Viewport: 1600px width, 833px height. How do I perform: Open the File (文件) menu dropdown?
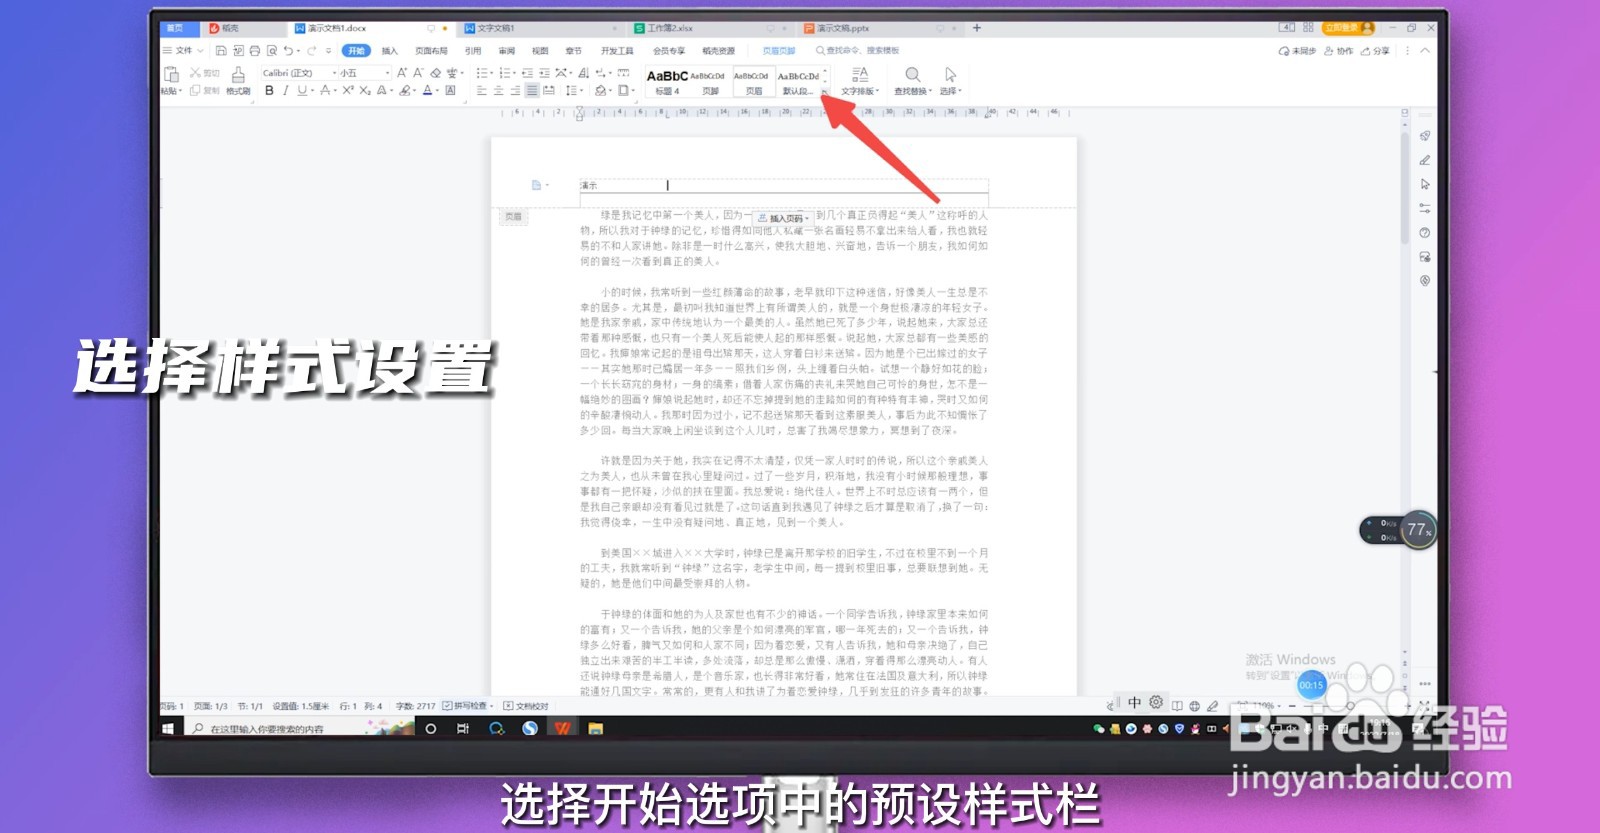pyautogui.click(x=183, y=50)
